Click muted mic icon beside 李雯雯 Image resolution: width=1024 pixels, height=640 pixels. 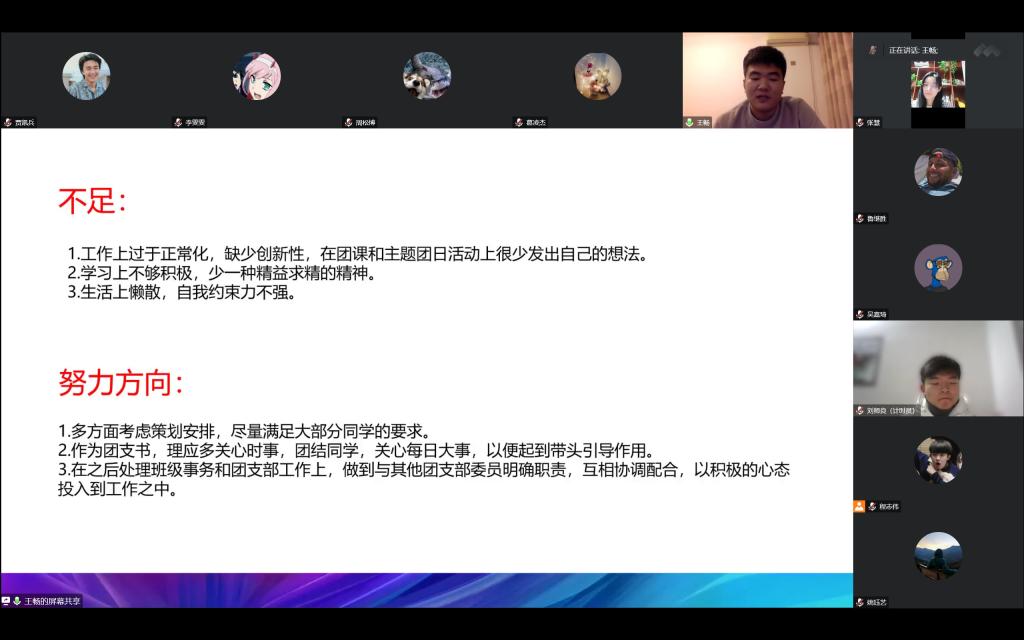[178, 123]
